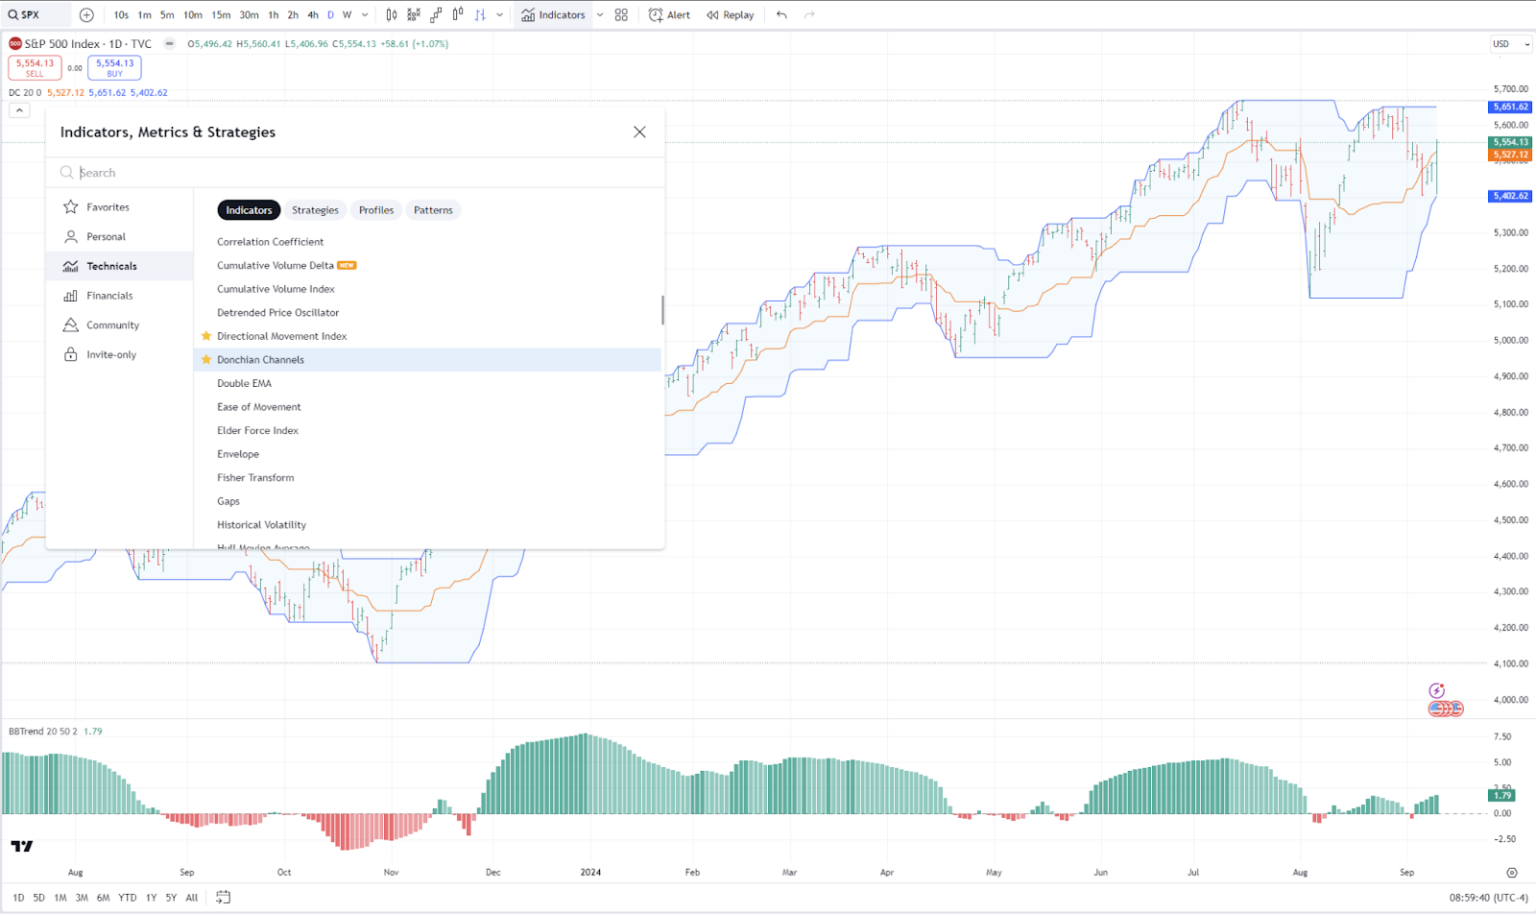This screenshot has height=914, width=1536.
Task: Open the layout setup grid icon
Action: coord(621,15)
